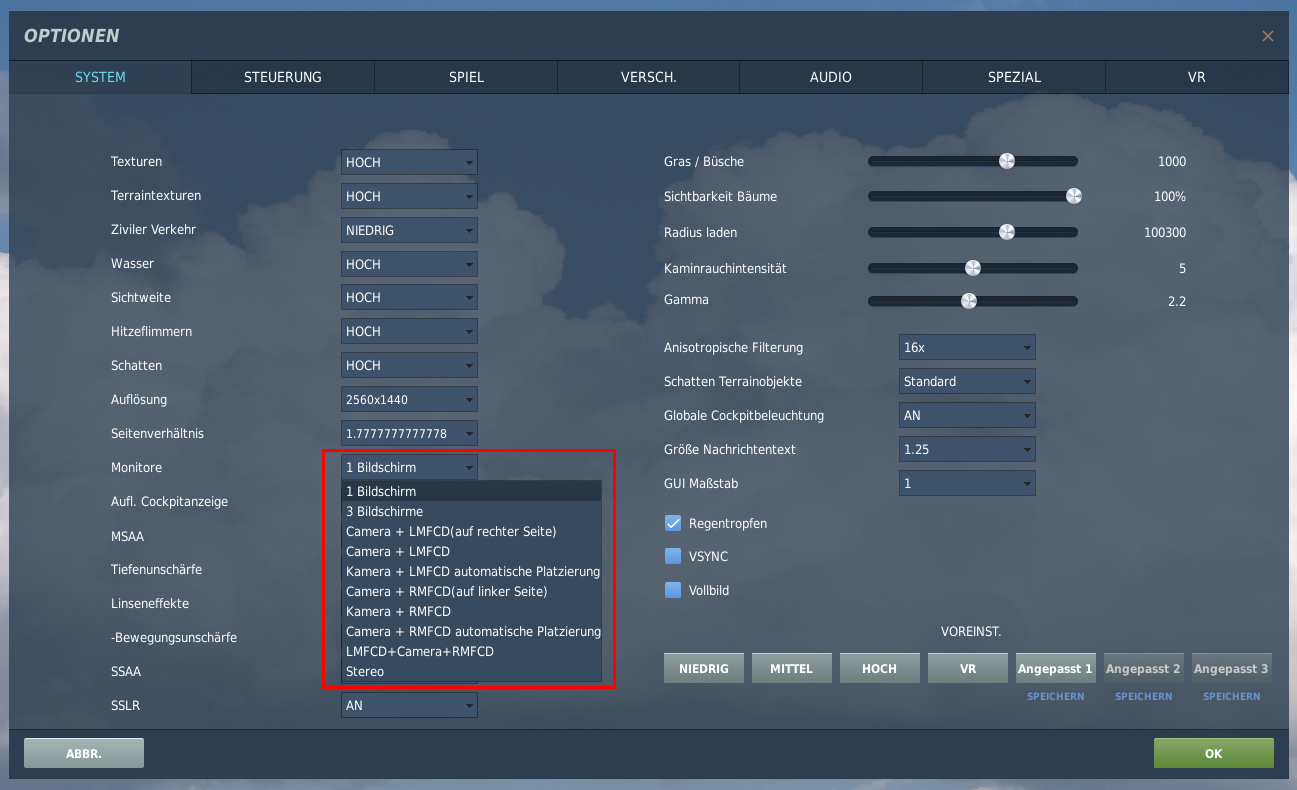
Task: Apply the HOCH preset button
Action: coord(880,668)
